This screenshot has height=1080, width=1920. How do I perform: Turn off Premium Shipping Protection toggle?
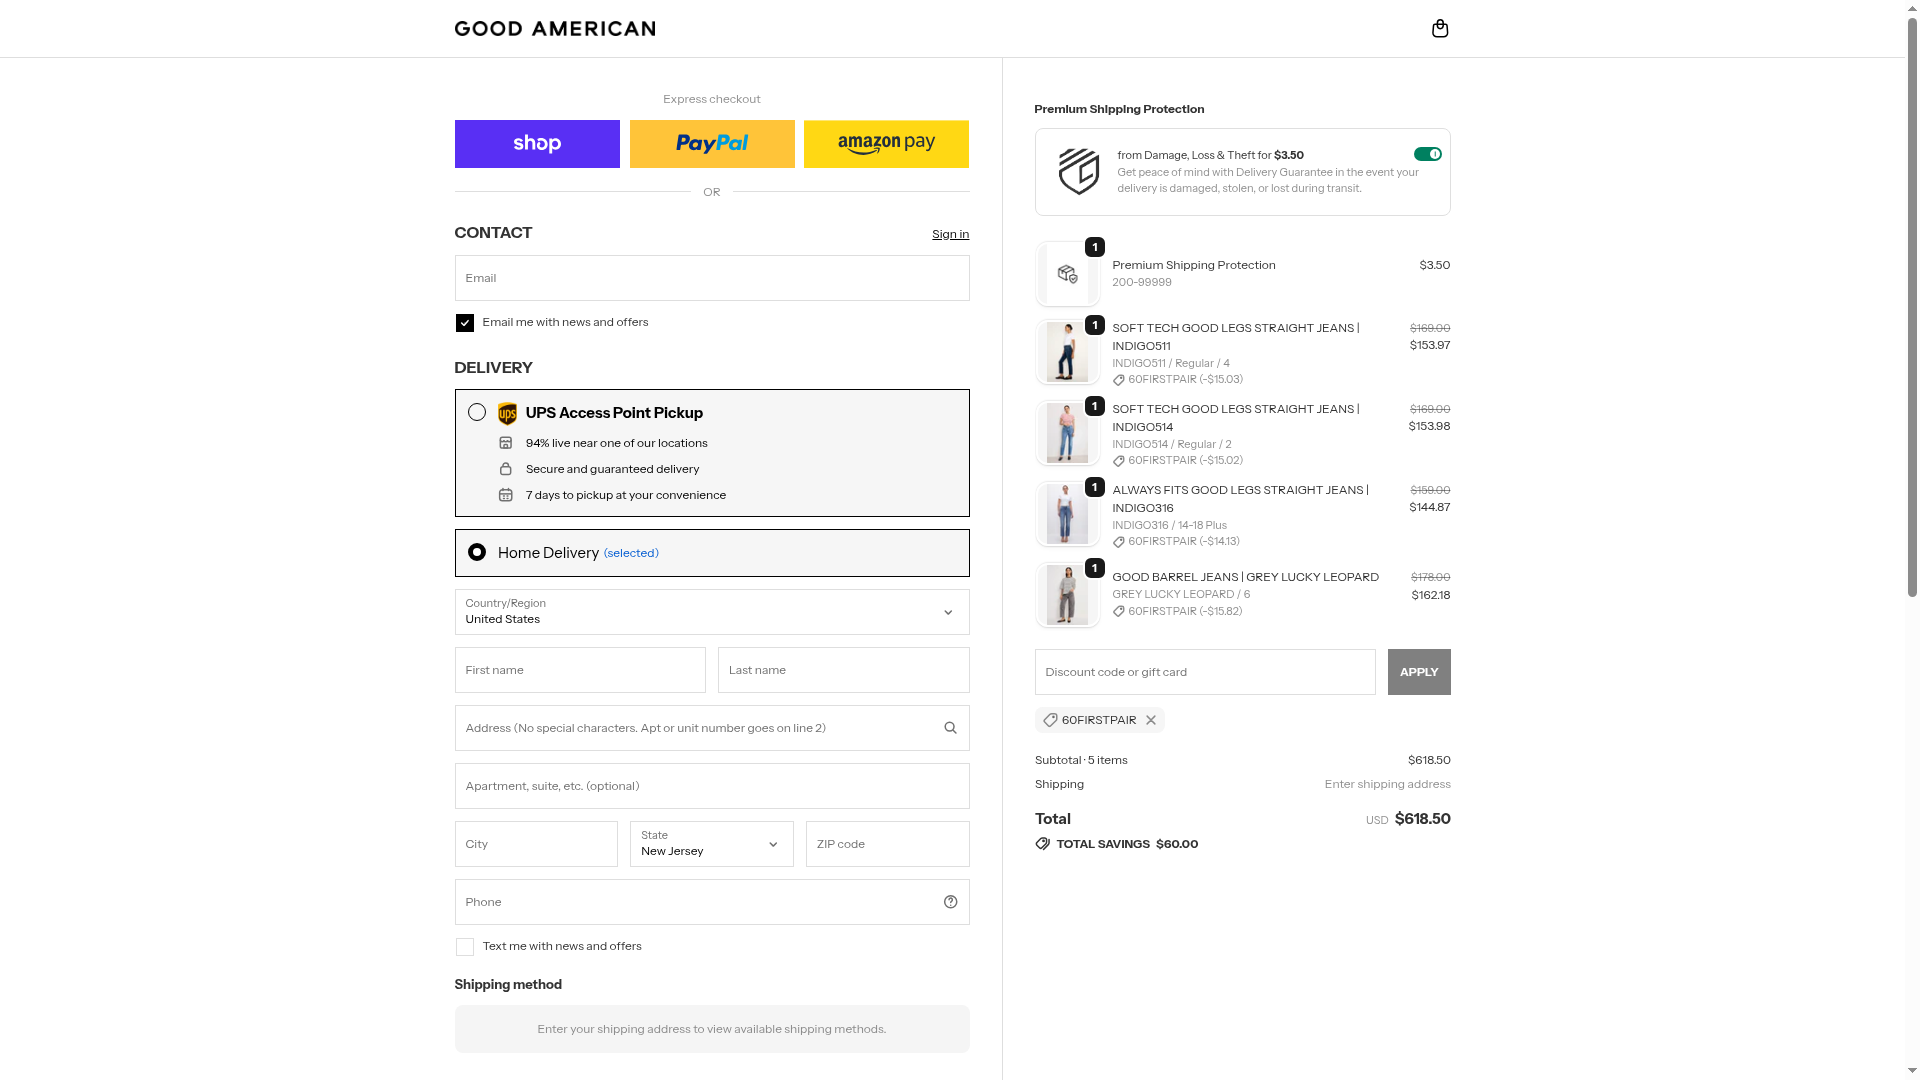click(1427, 154)
